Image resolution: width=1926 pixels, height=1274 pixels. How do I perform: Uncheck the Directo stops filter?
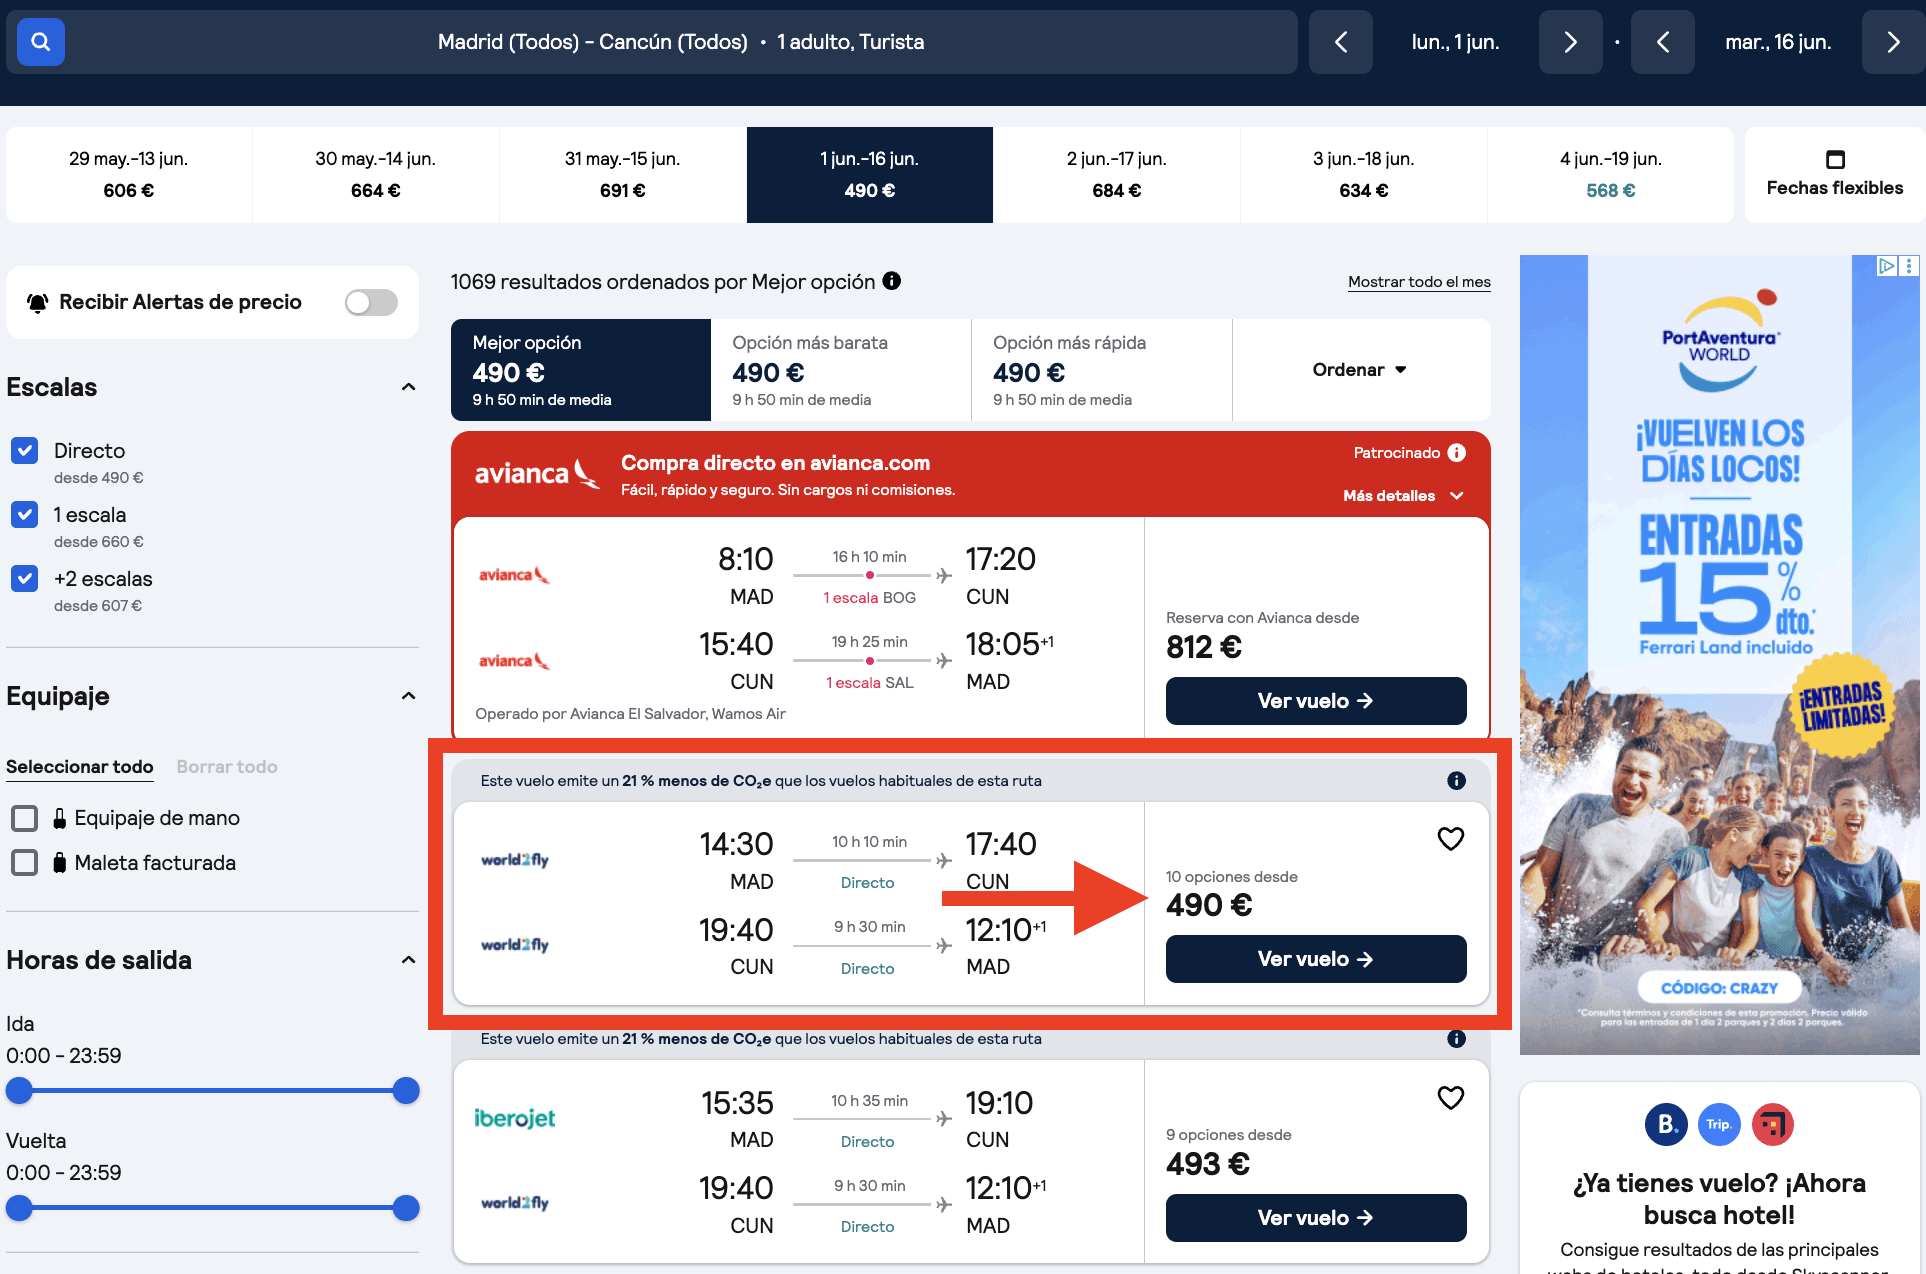[24, 450]
